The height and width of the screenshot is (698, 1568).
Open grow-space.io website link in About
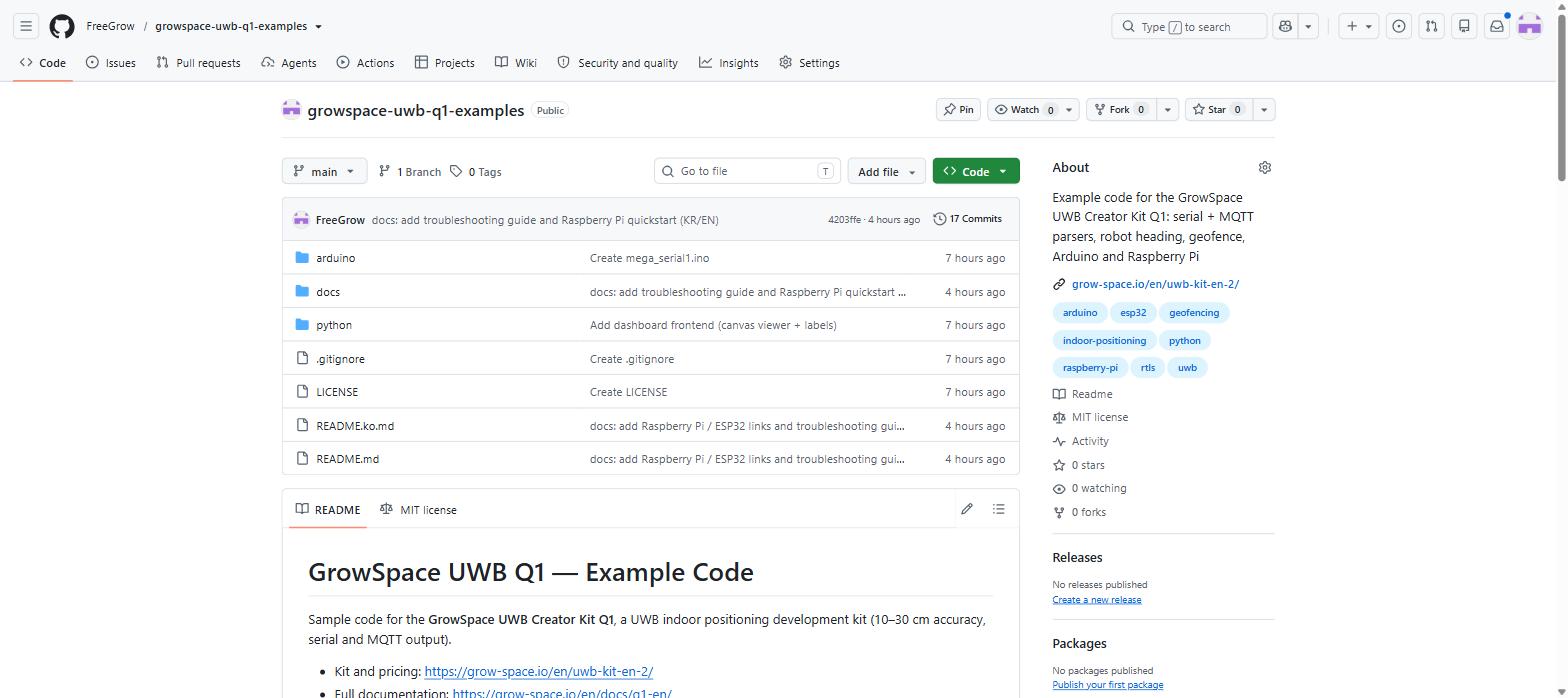point(1155,284)
